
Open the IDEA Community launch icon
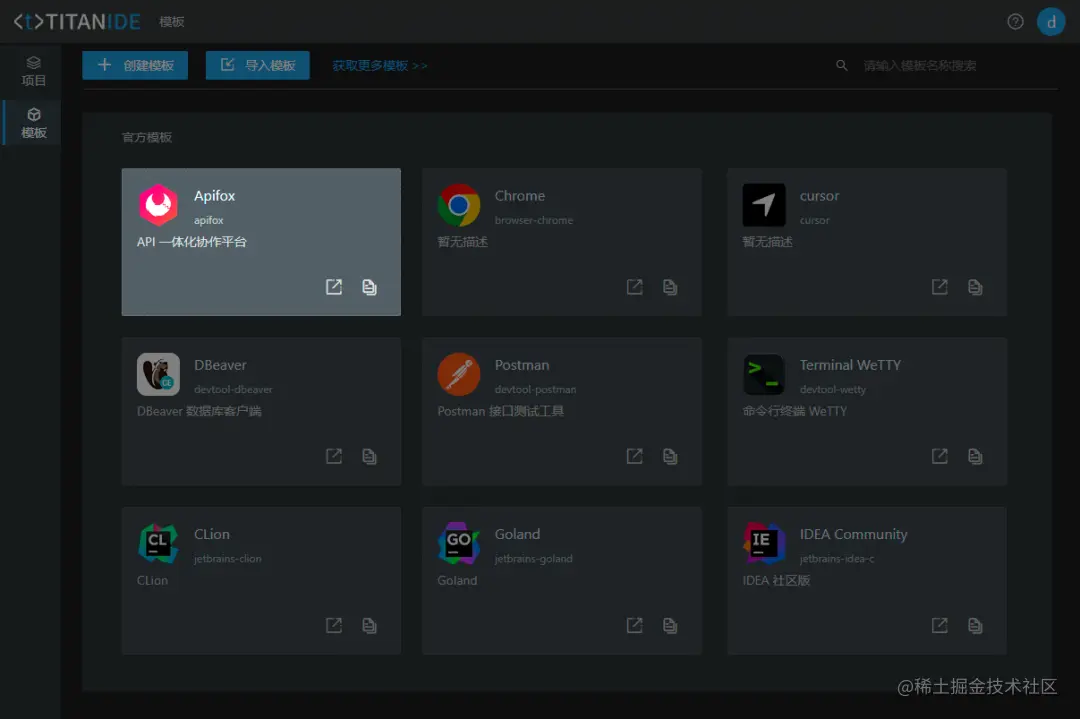pyautogui.click(x=939, y=625)
